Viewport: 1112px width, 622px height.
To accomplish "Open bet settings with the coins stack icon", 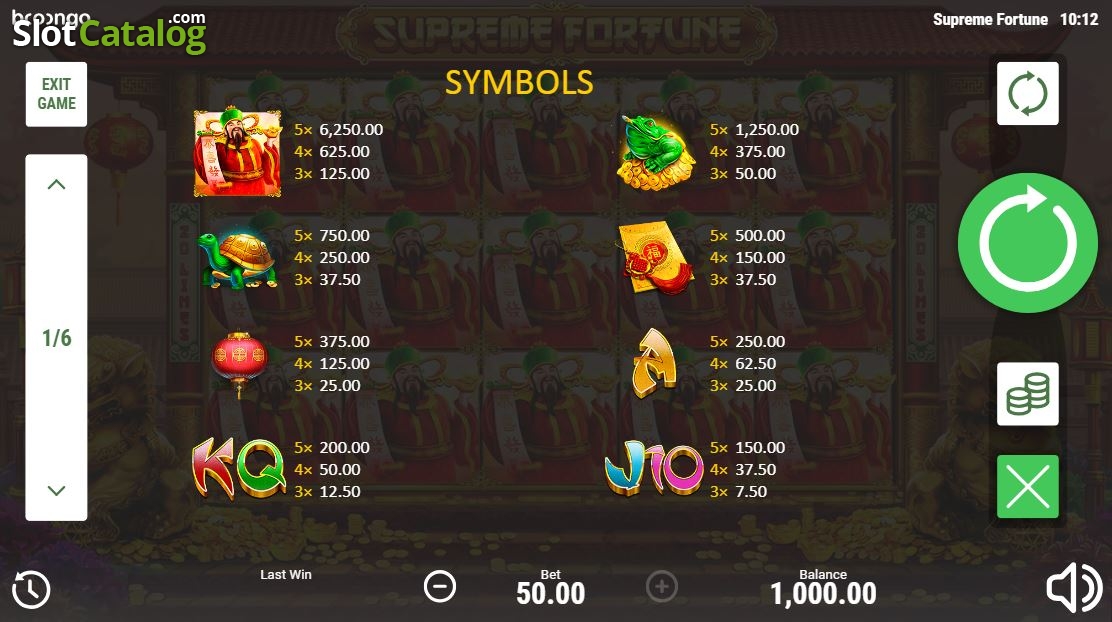I will (1028, 394).
